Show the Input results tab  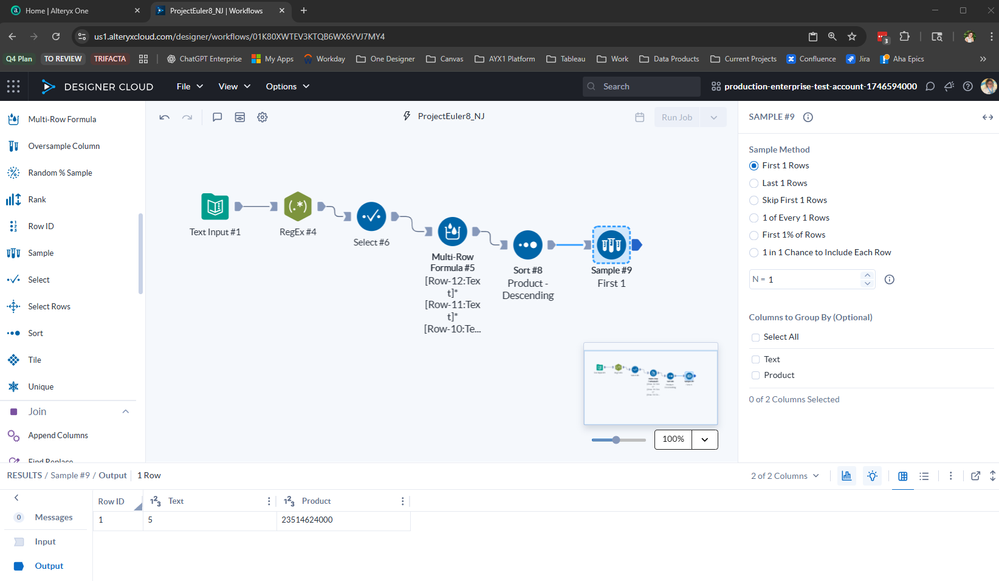click(x=45, y=542)
